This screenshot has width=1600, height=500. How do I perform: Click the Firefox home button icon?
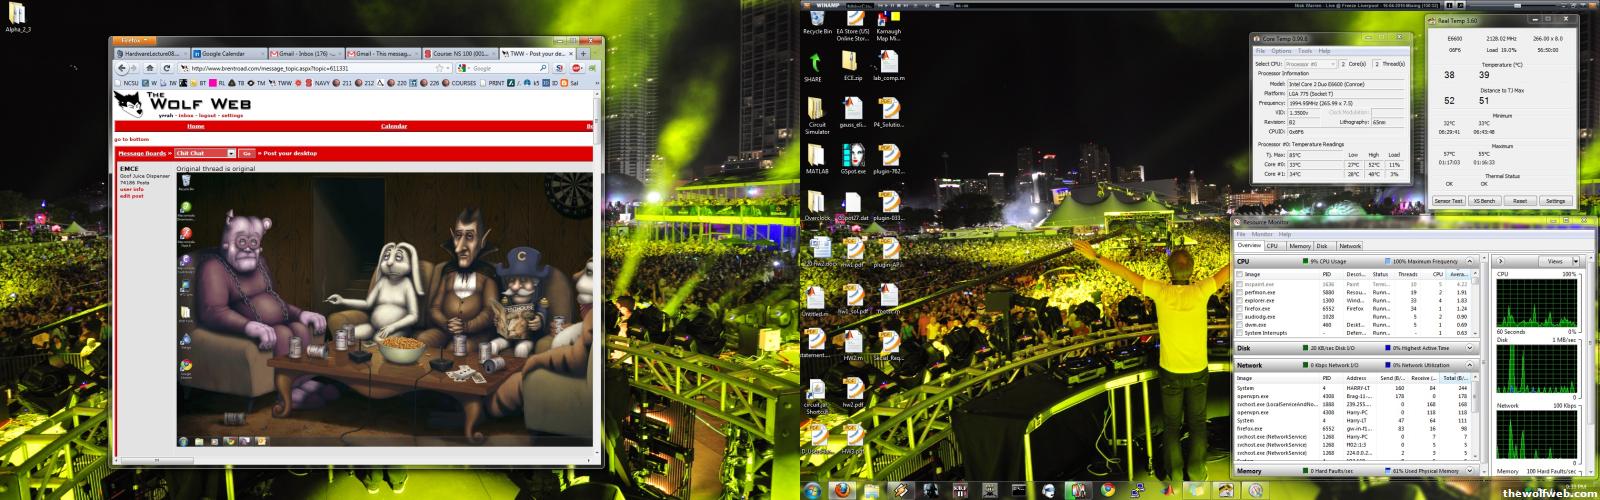tap(150, 69)
